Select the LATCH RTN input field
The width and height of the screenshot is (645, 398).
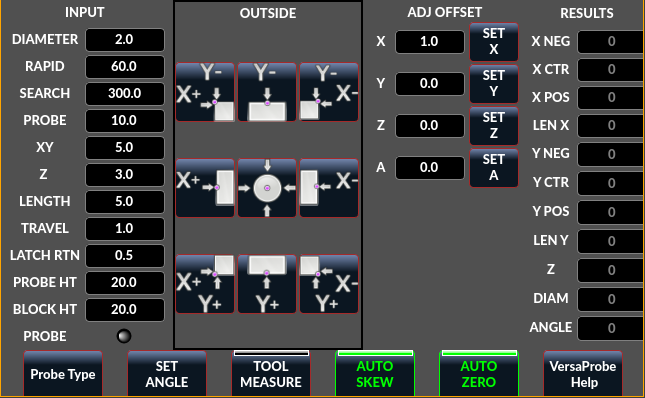[x=125, y=255]
